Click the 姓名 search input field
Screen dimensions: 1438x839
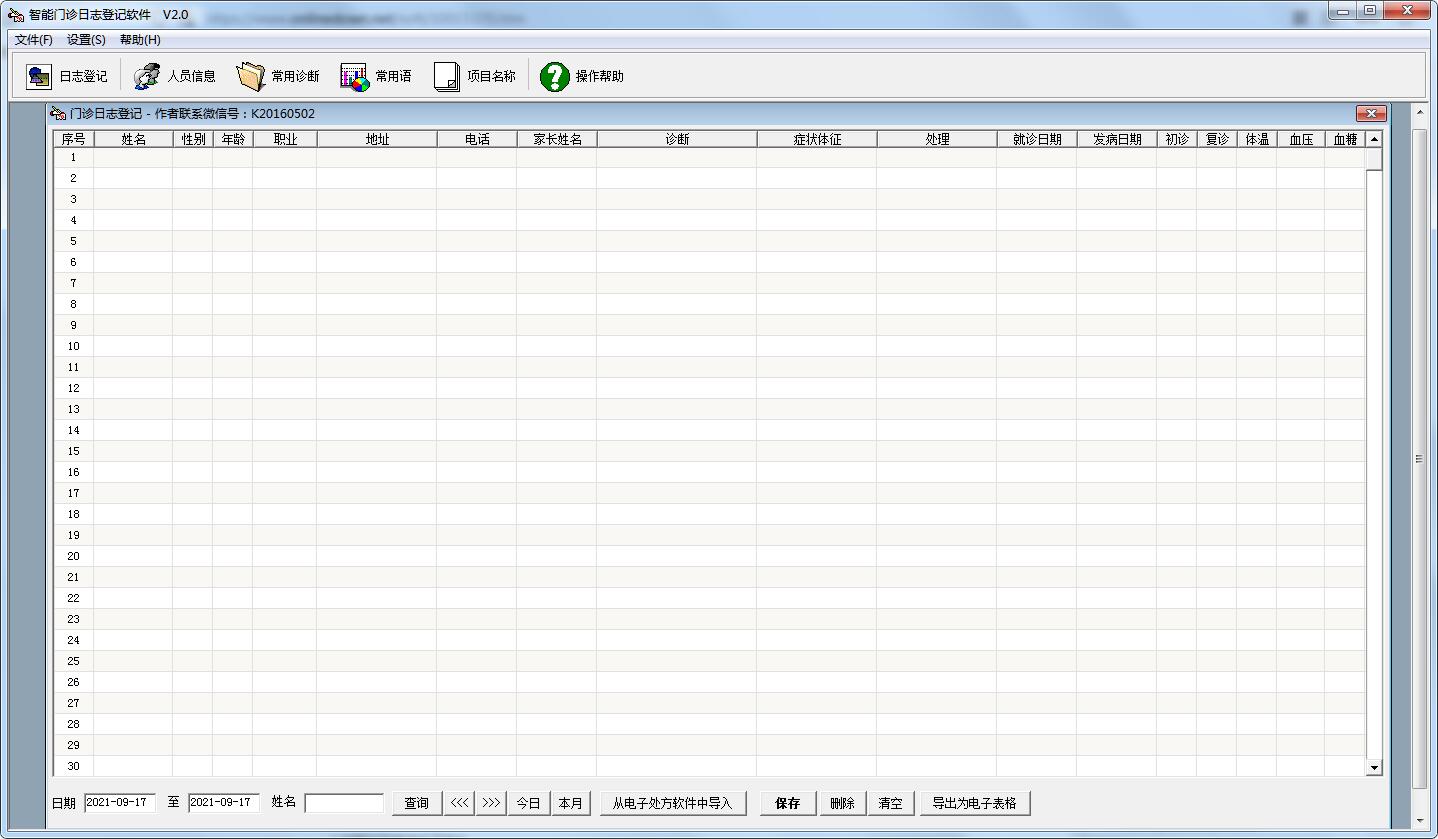pos(344,803)
